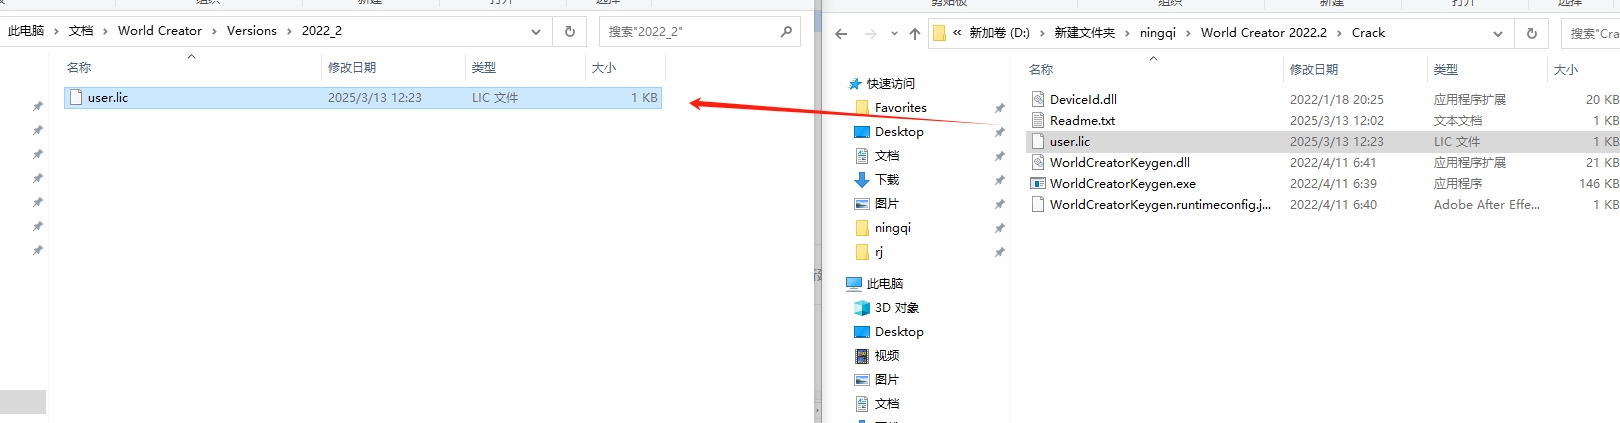Toggle pin icon beside rj folder
The height and width of the screenshot is (423, 1620).
999,252
